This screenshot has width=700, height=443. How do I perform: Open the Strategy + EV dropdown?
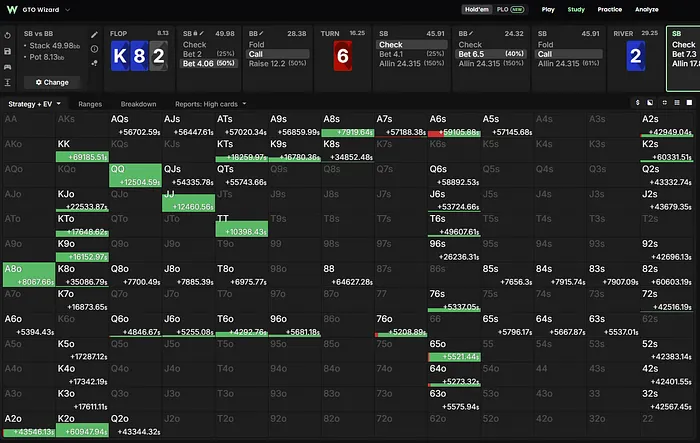(x=34, y=104)
